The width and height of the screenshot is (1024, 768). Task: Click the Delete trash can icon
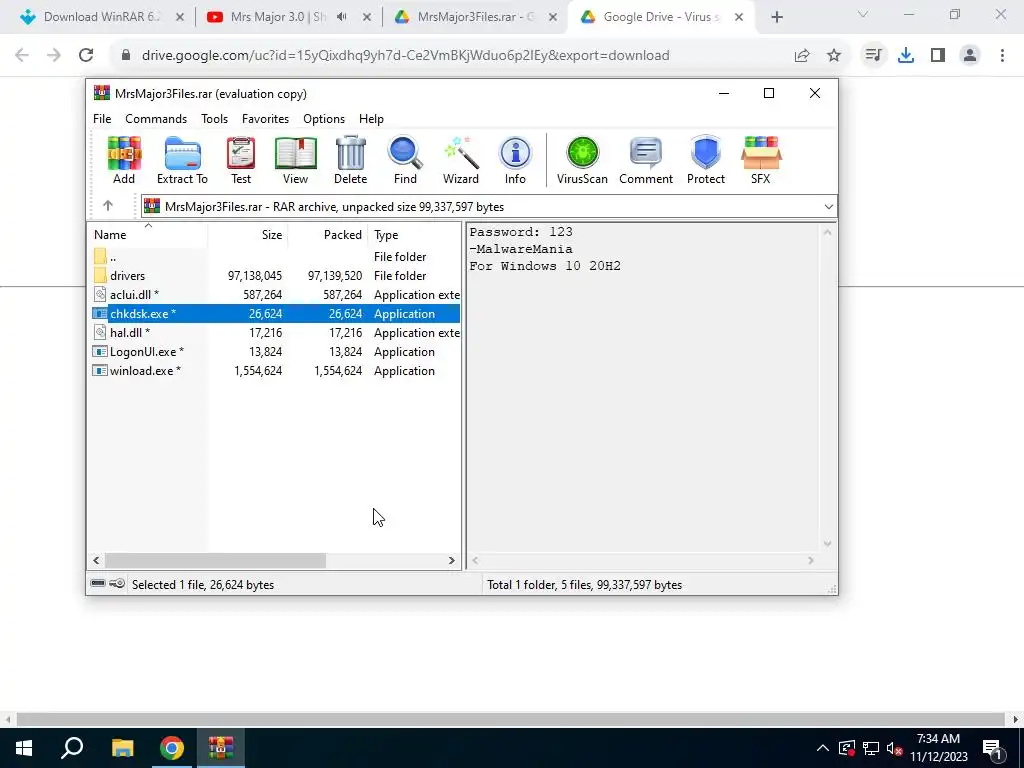point(351,161)
